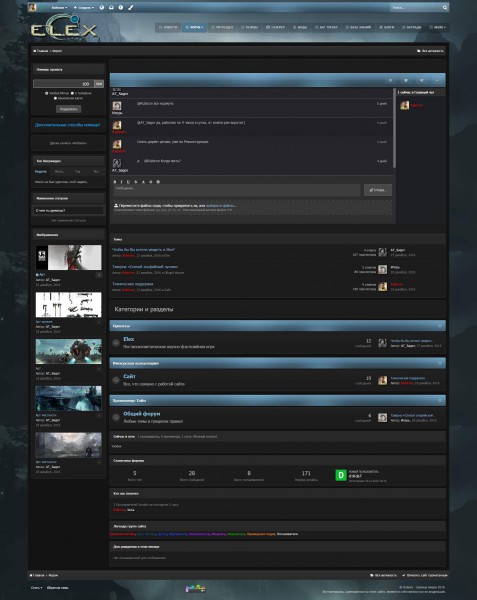Image resolution: width=477 pixels, height=600 pixels.
Task: Click the green D new member avatar
Action: click(x=340, y=475)
